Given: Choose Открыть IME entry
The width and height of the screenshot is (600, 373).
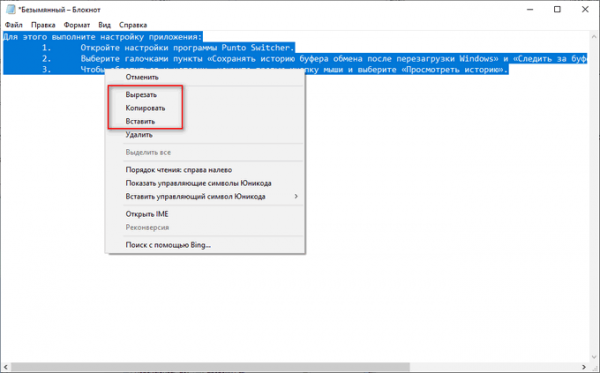Looking at the screenshot, I should [205, 214].
